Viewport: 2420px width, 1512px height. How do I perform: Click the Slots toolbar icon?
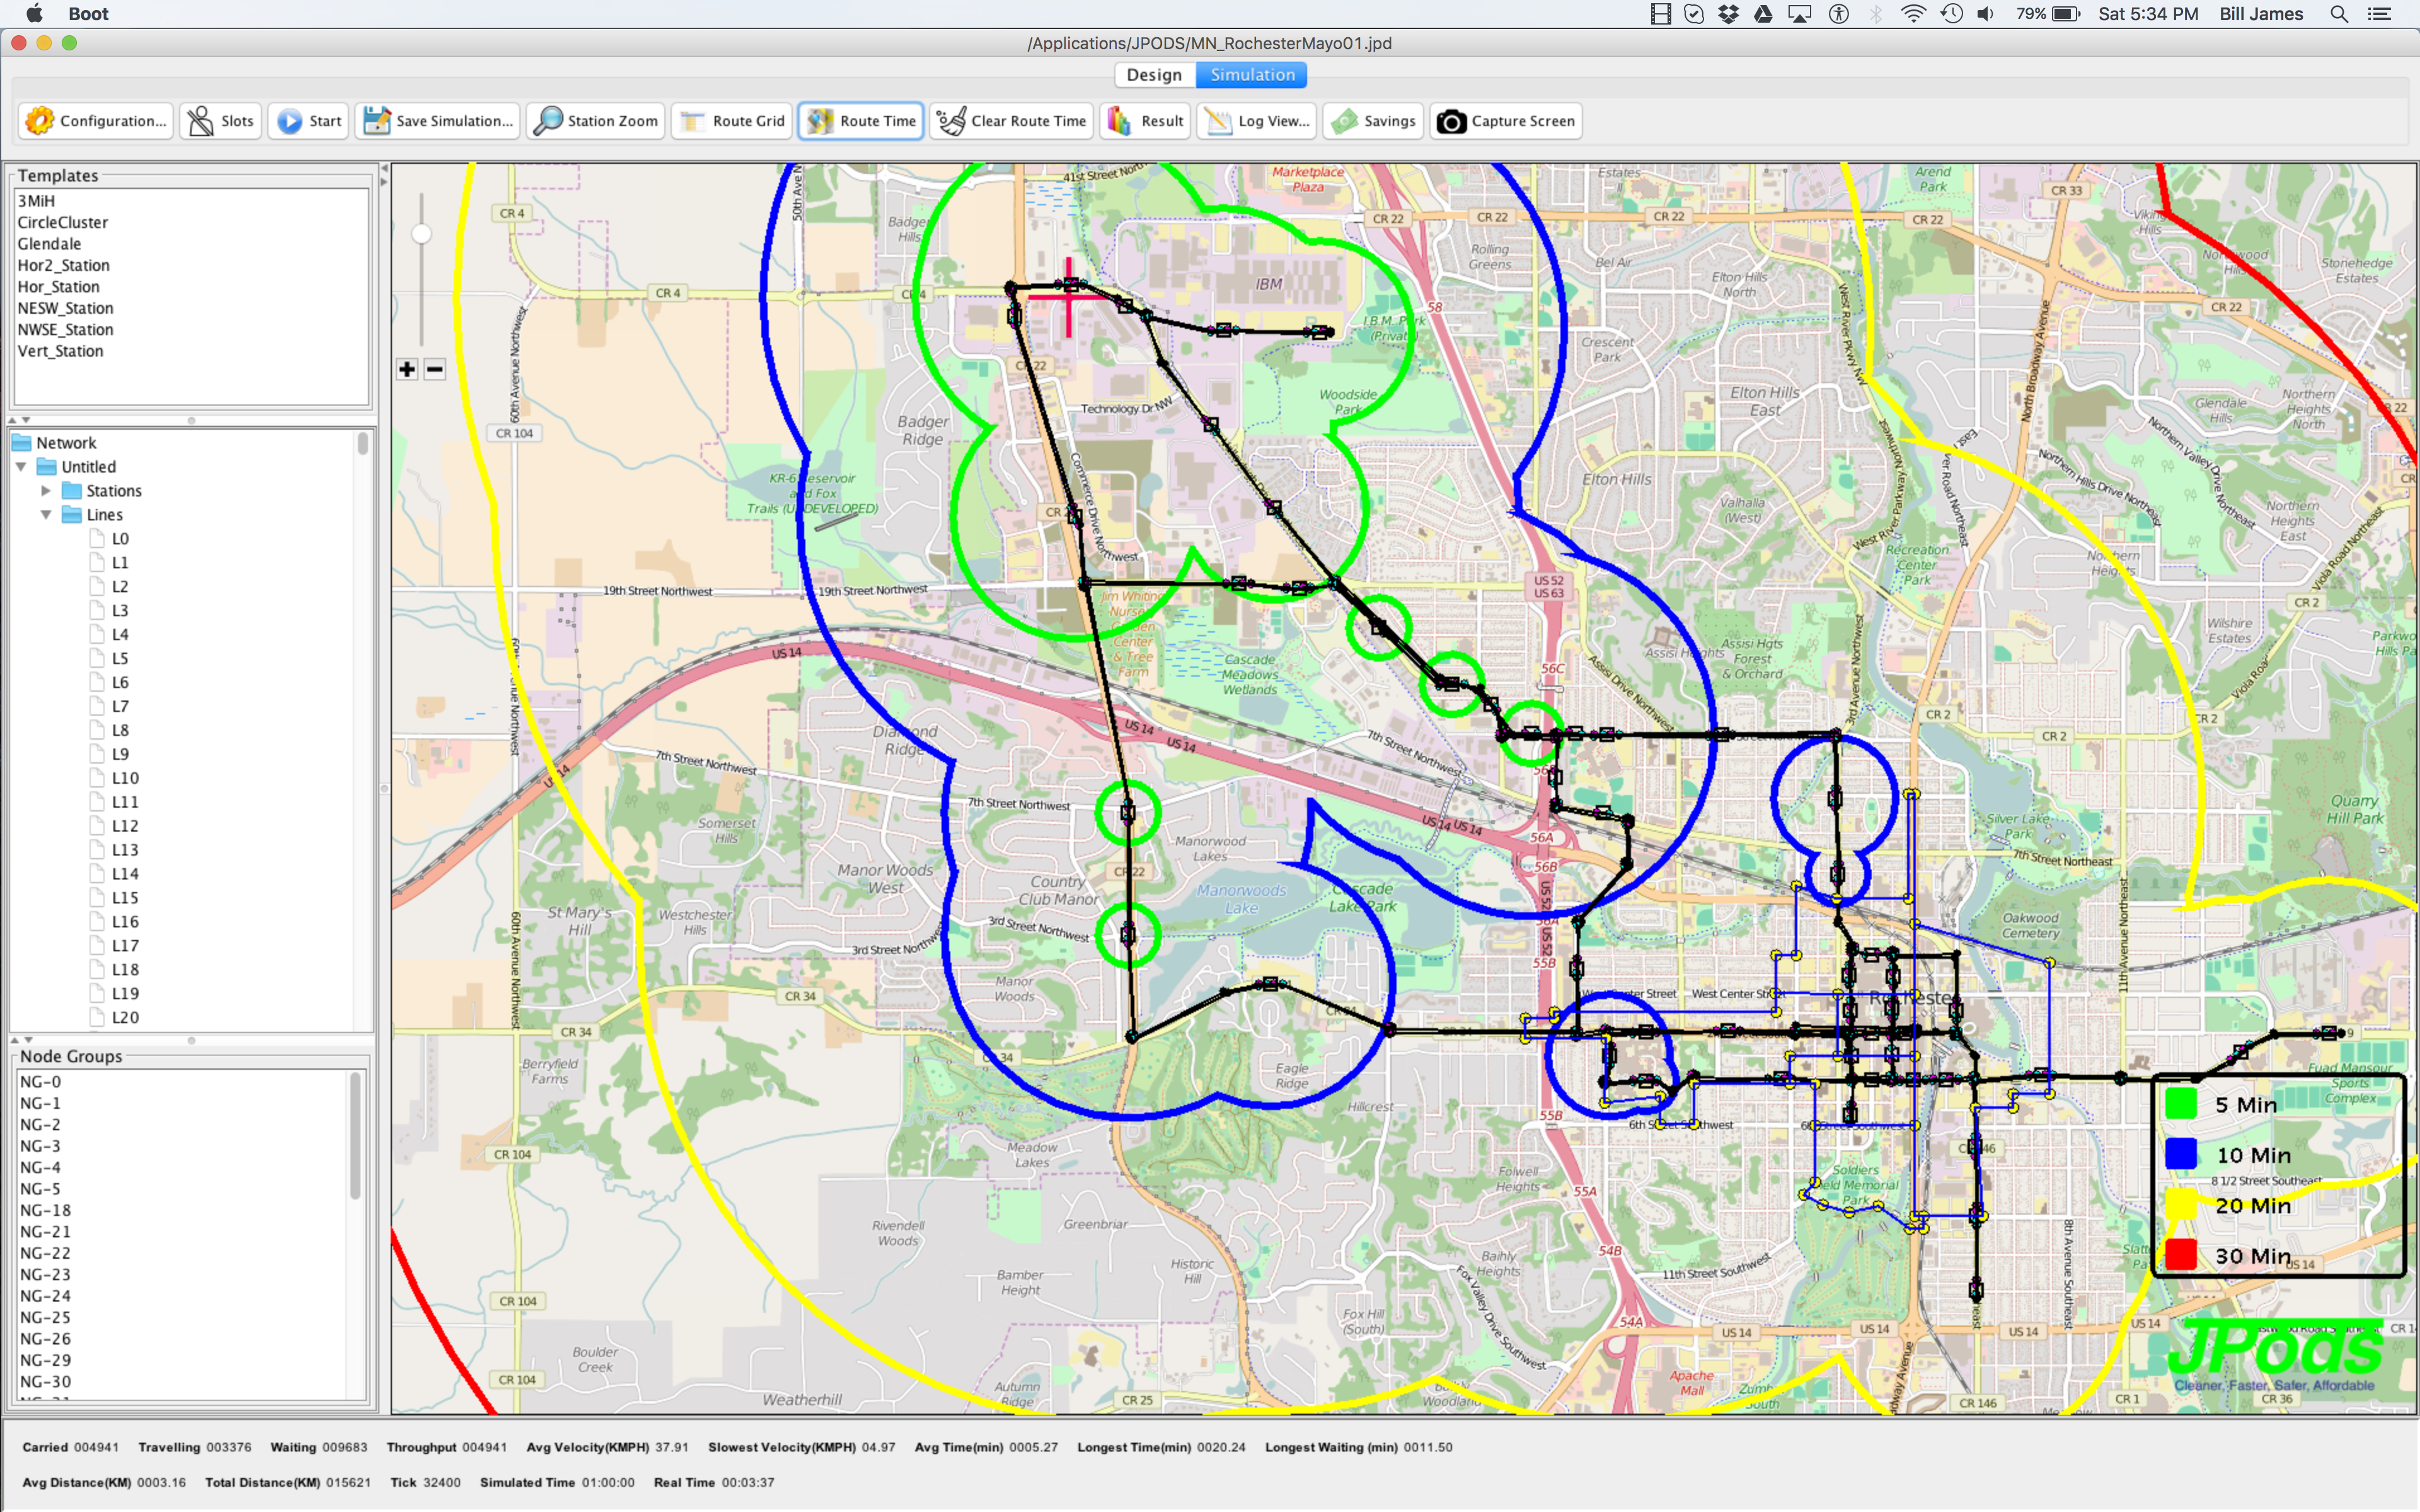coord(201,121)
